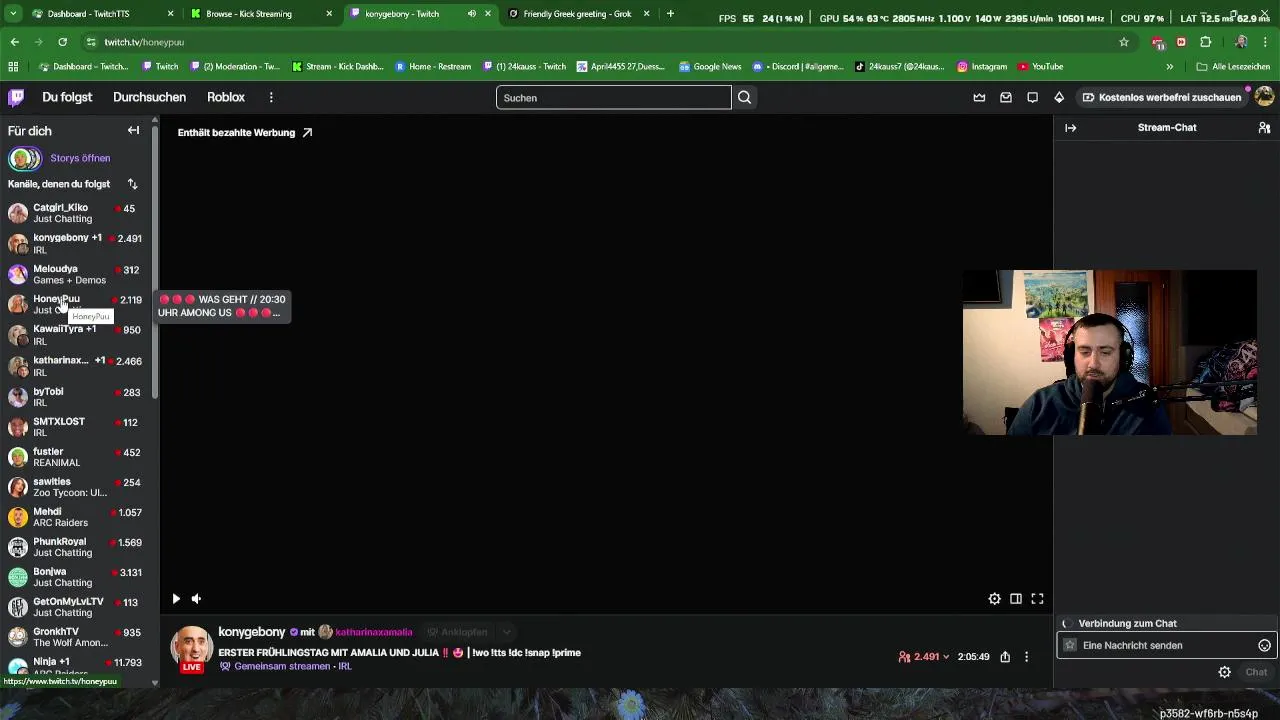The image size is (1280, 720).
Task: Open the paid promotion info arrow link
Action: 307,132
